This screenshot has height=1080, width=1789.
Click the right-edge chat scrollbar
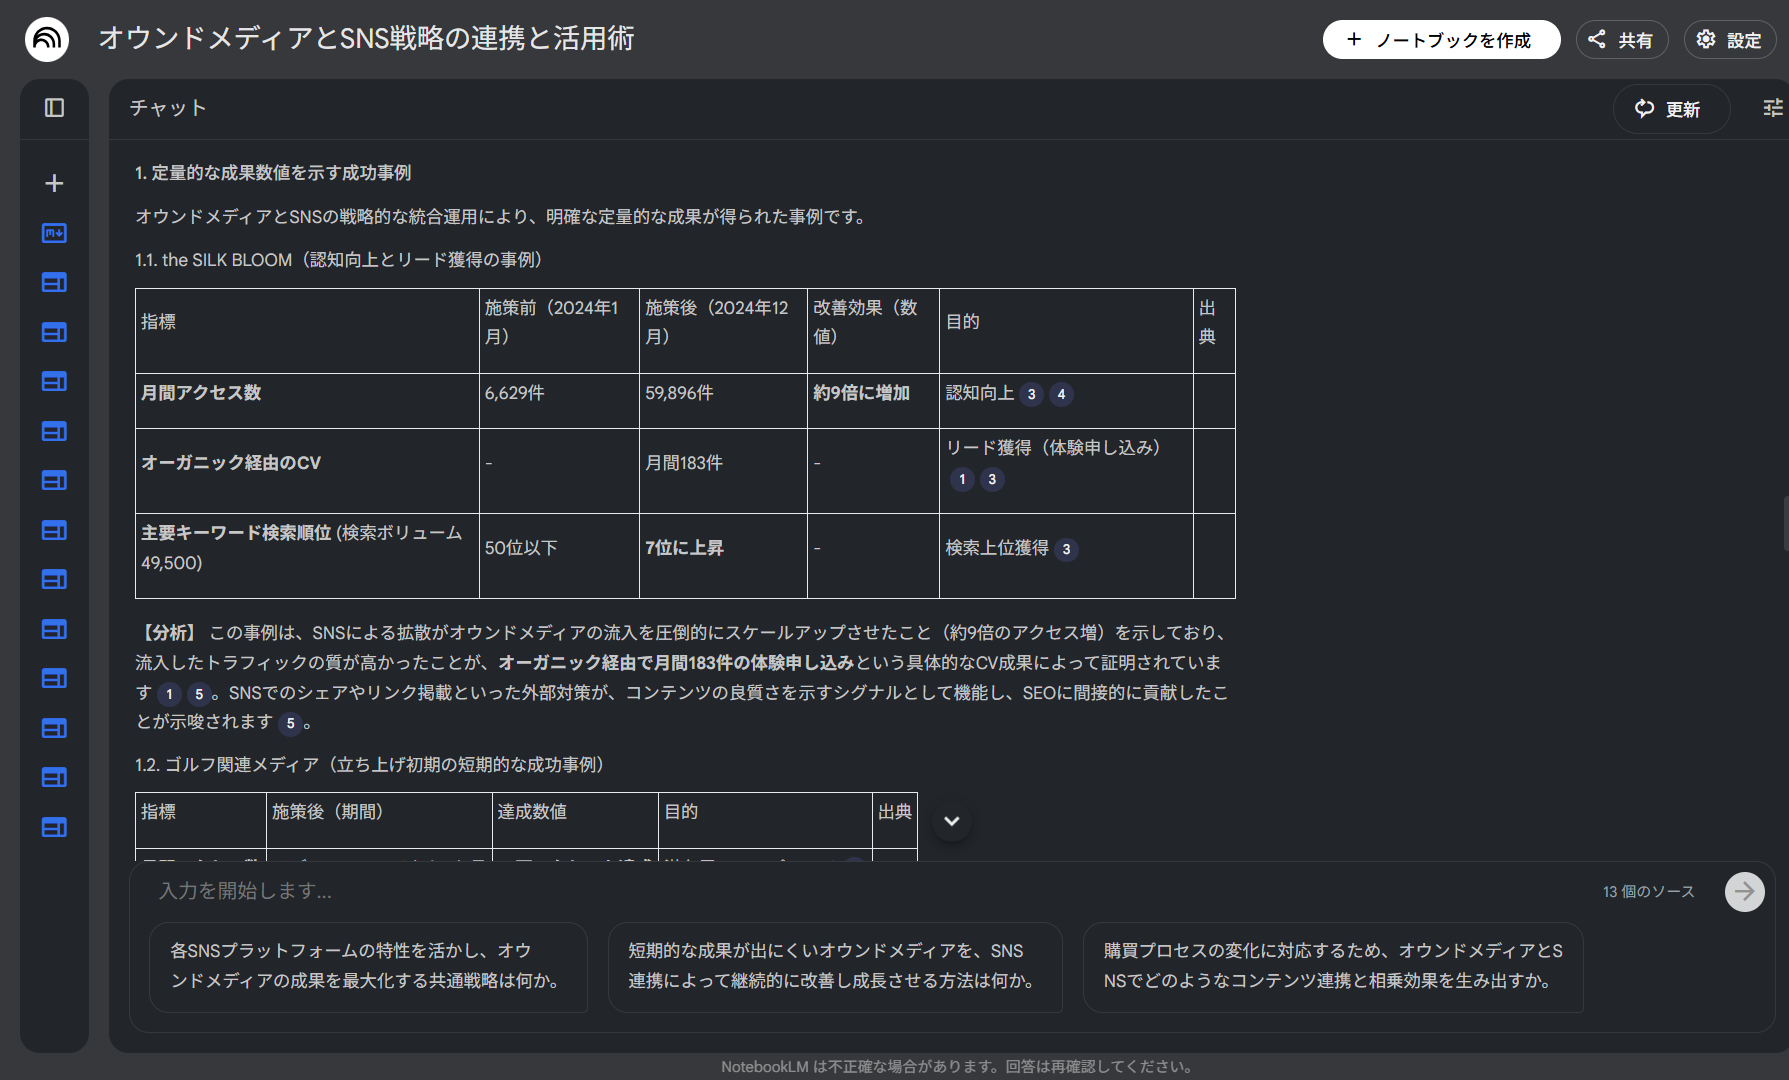(1784, 520)
